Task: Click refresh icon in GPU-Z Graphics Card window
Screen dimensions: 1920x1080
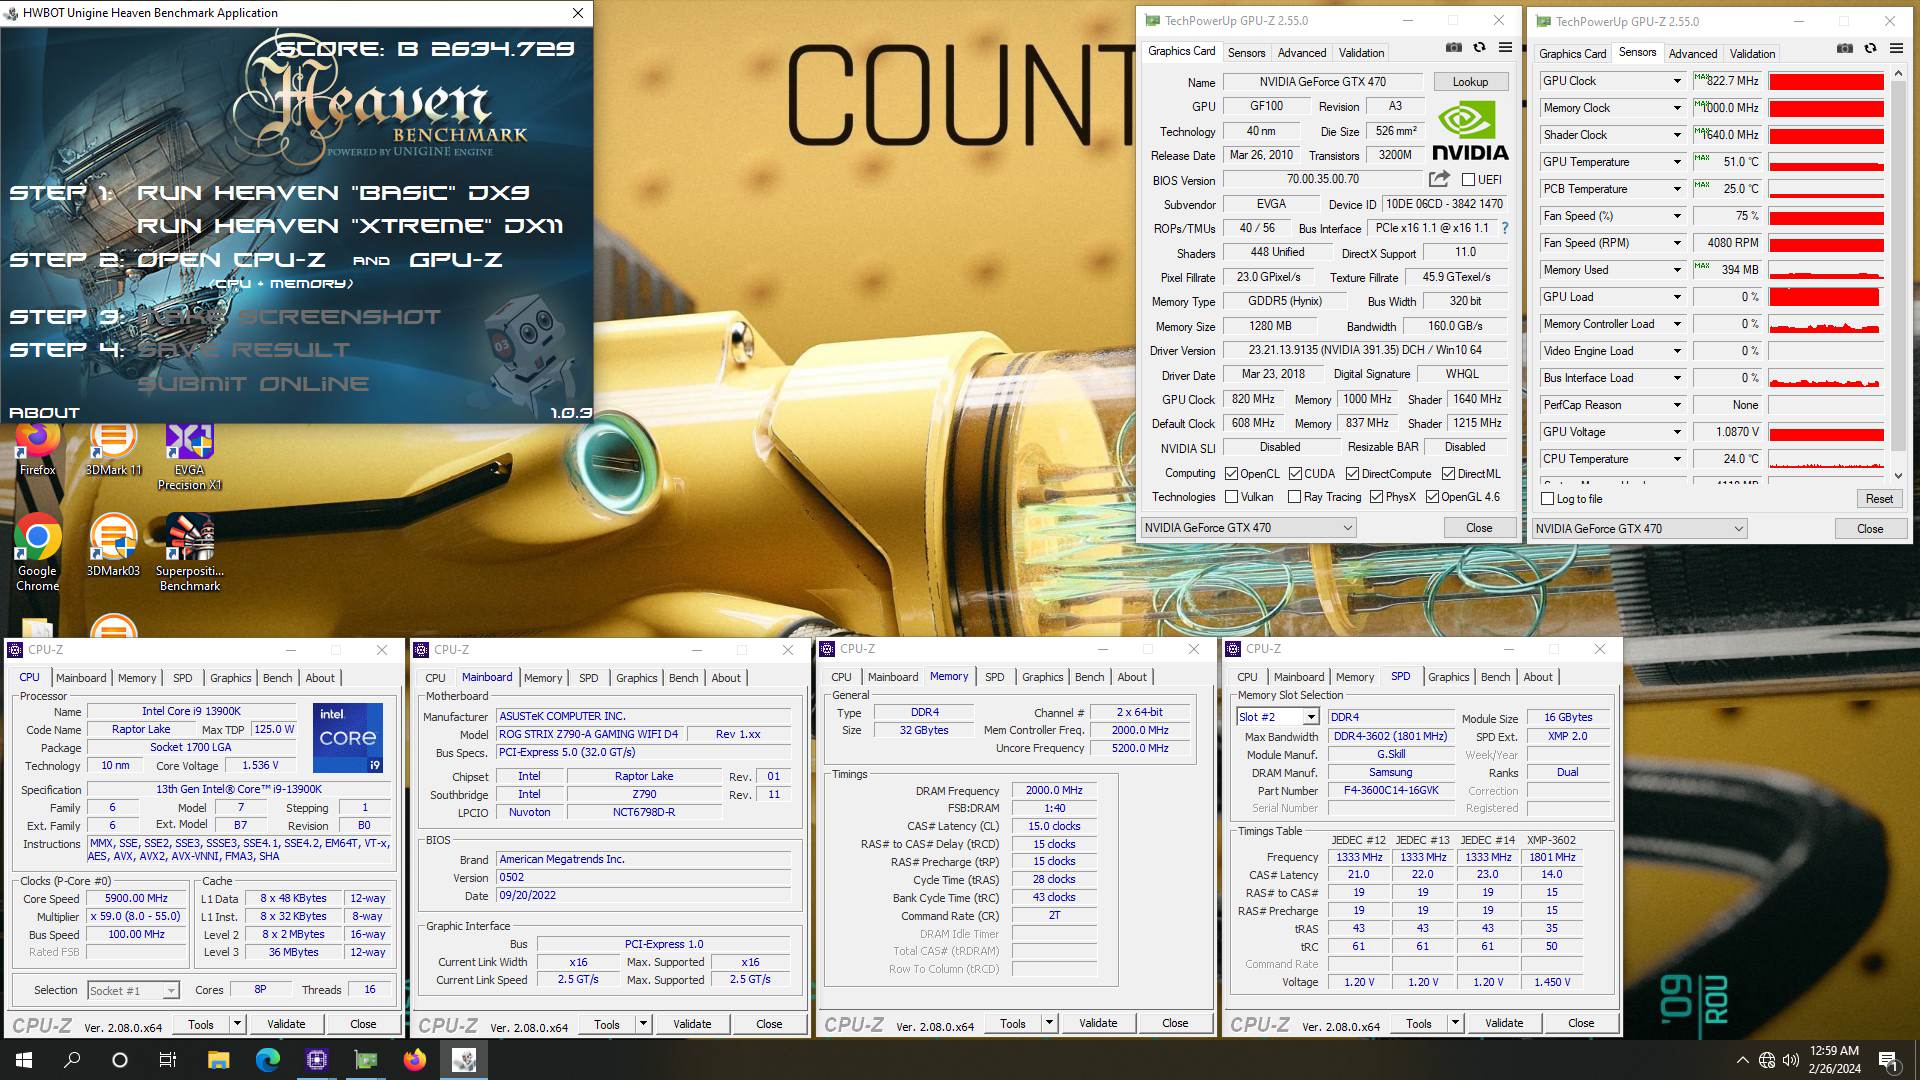Action: point(1479,47)
